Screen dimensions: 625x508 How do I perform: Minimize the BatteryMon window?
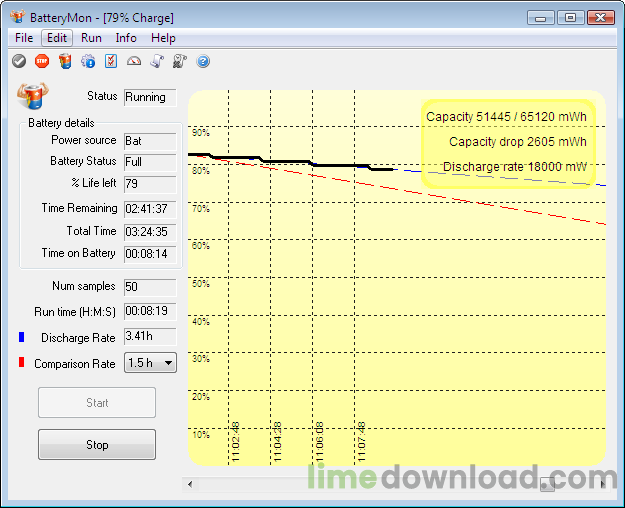pos(540,18)
